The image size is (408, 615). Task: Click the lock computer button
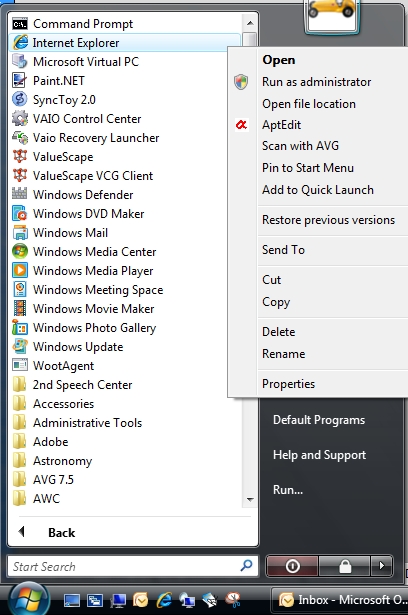click(345, 566)
